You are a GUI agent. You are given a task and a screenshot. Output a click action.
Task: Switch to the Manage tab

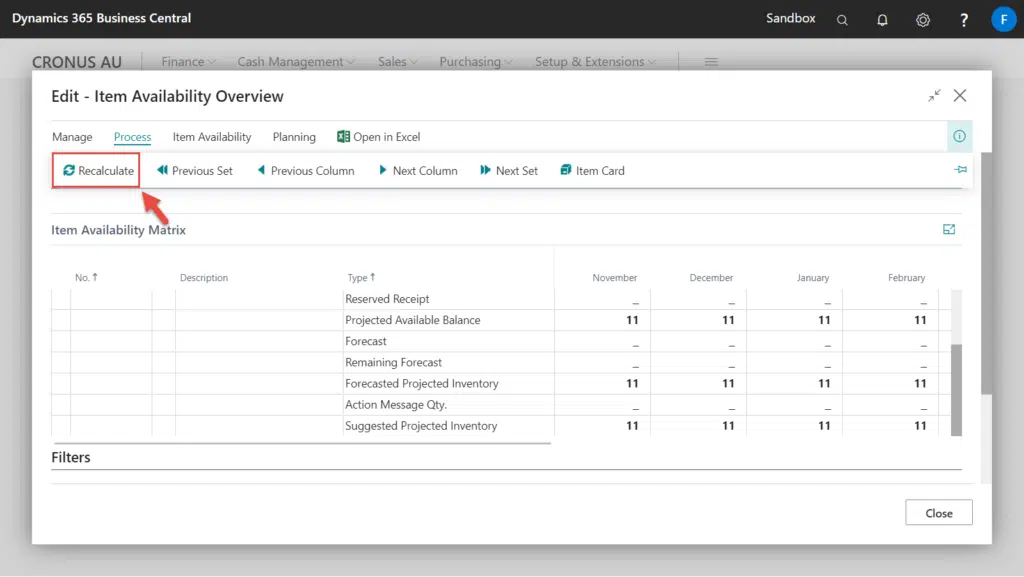click(72, 137)
